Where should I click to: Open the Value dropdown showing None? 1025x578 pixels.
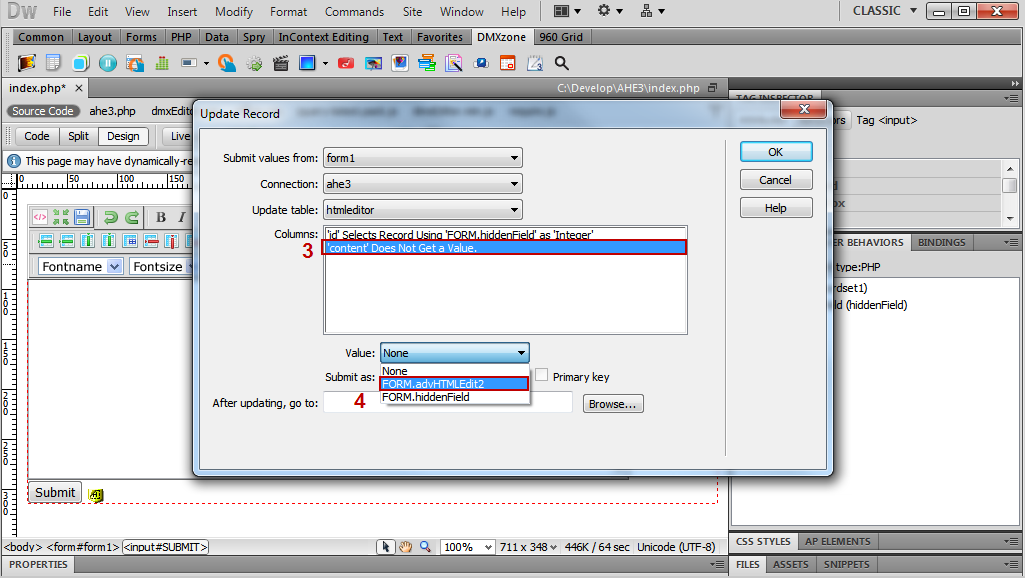[x=454, y=353]
